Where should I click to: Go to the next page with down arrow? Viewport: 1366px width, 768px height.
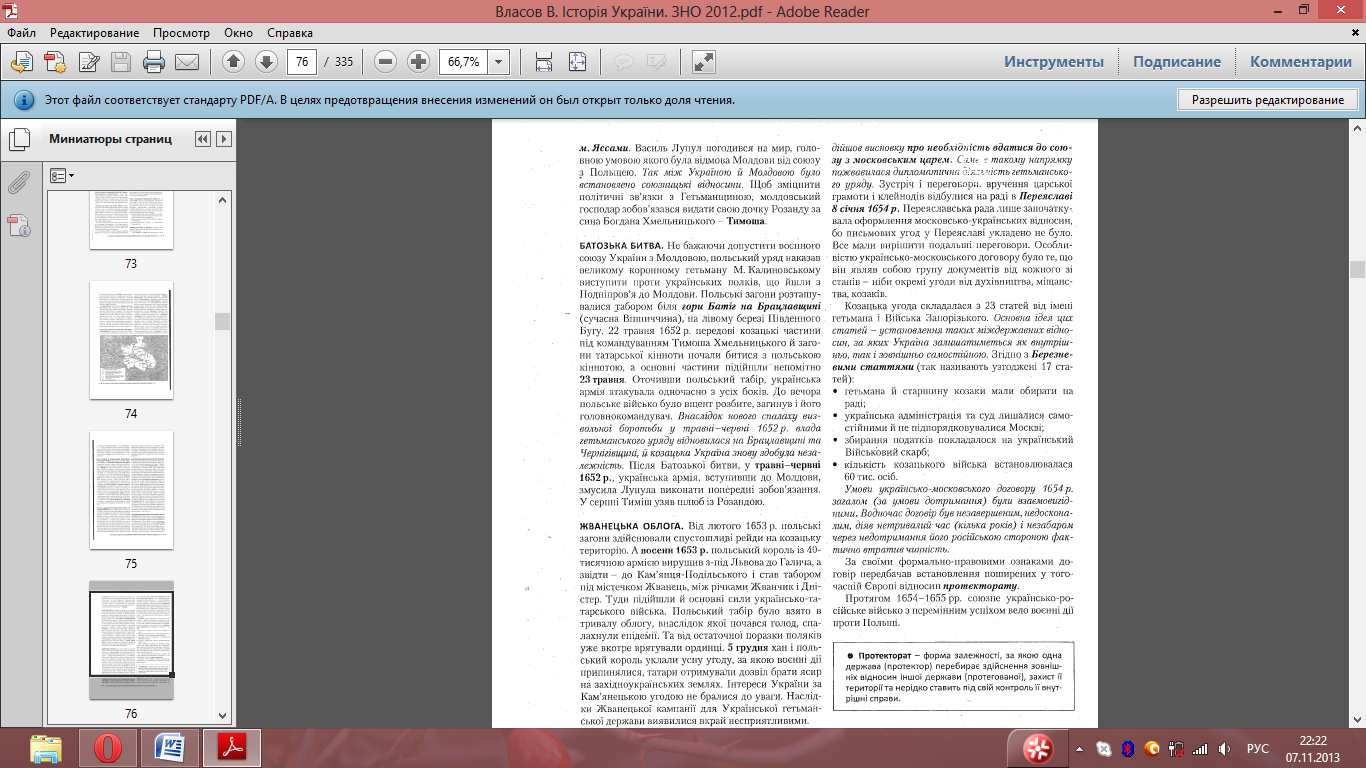(x=266, y=61)
